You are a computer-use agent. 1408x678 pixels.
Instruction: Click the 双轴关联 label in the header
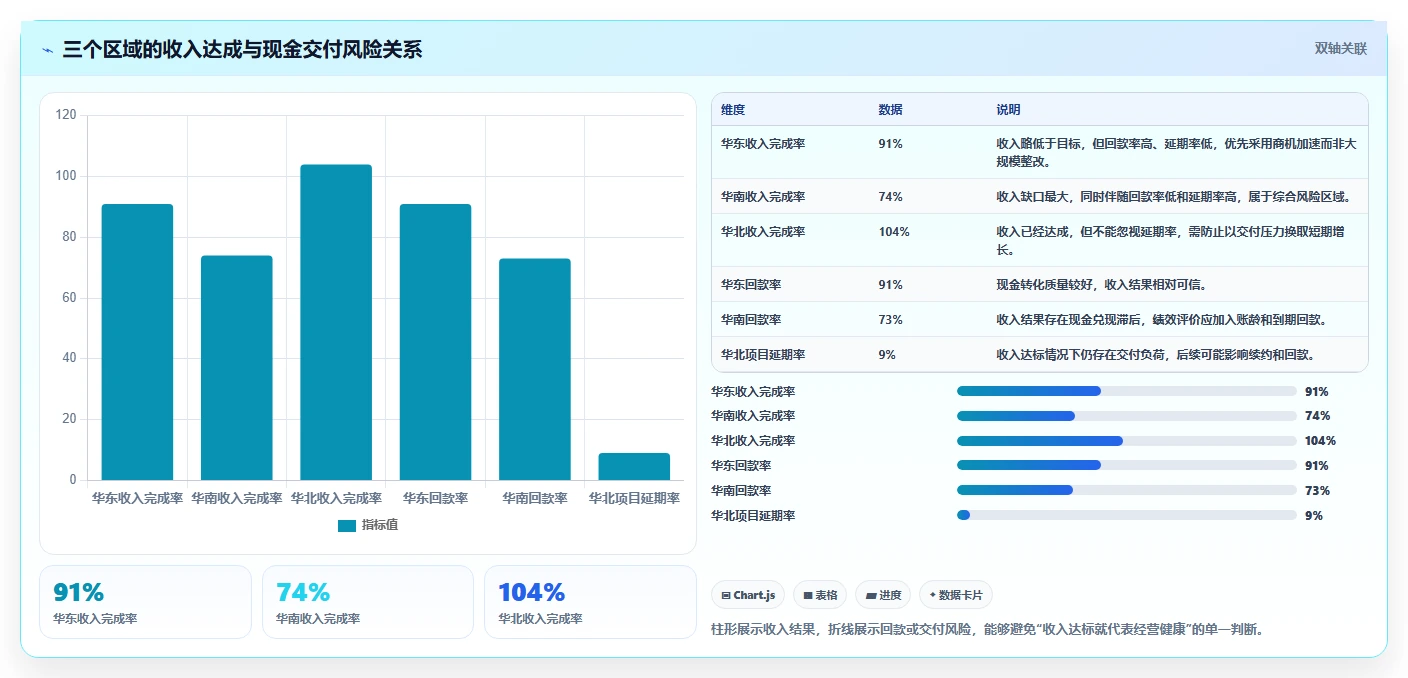pos(1340,48)
